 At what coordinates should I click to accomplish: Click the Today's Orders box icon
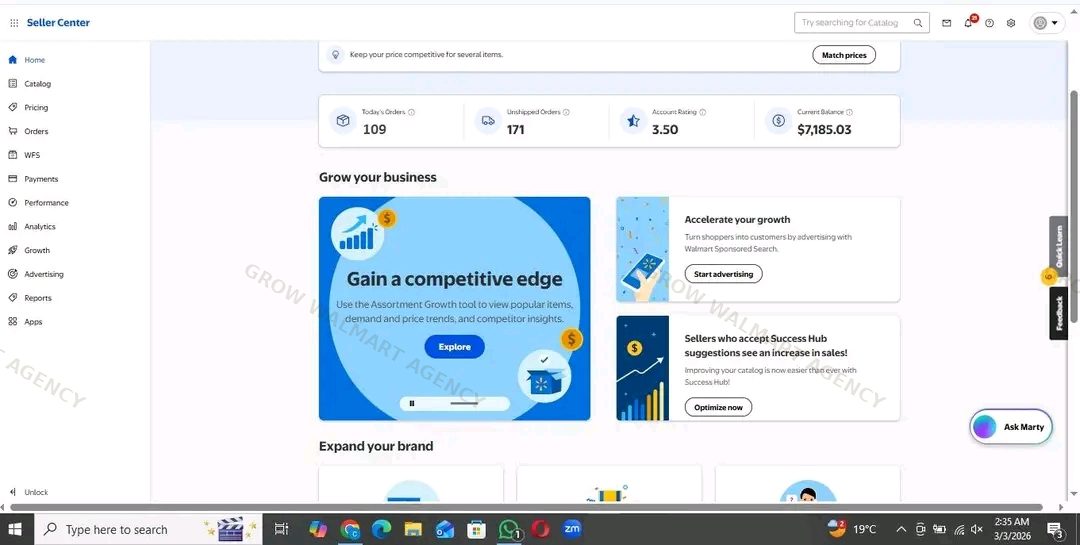[343, 121]
